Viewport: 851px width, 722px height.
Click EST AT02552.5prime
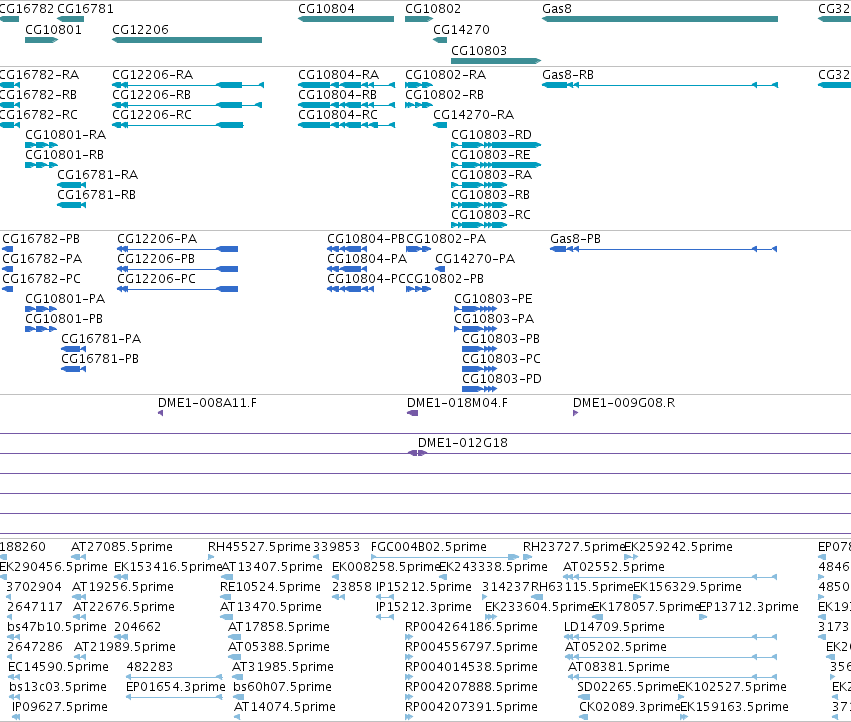614,567
